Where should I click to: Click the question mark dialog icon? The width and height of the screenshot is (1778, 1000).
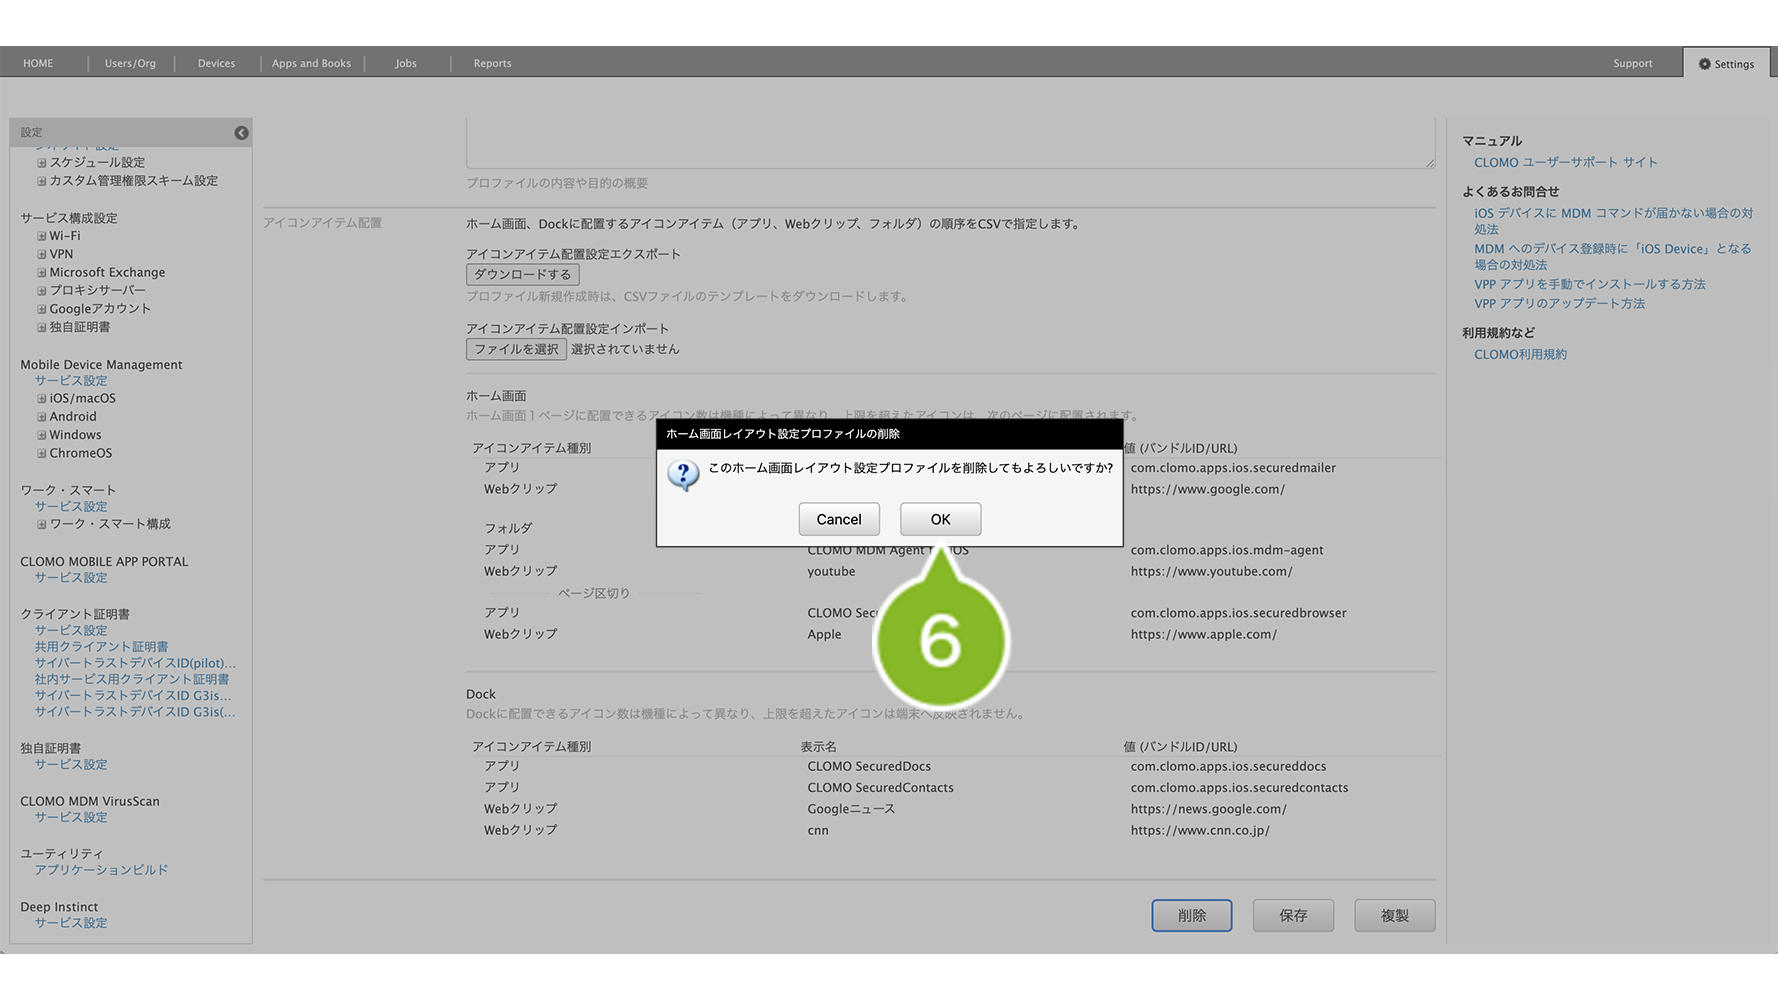click(683, 475)
